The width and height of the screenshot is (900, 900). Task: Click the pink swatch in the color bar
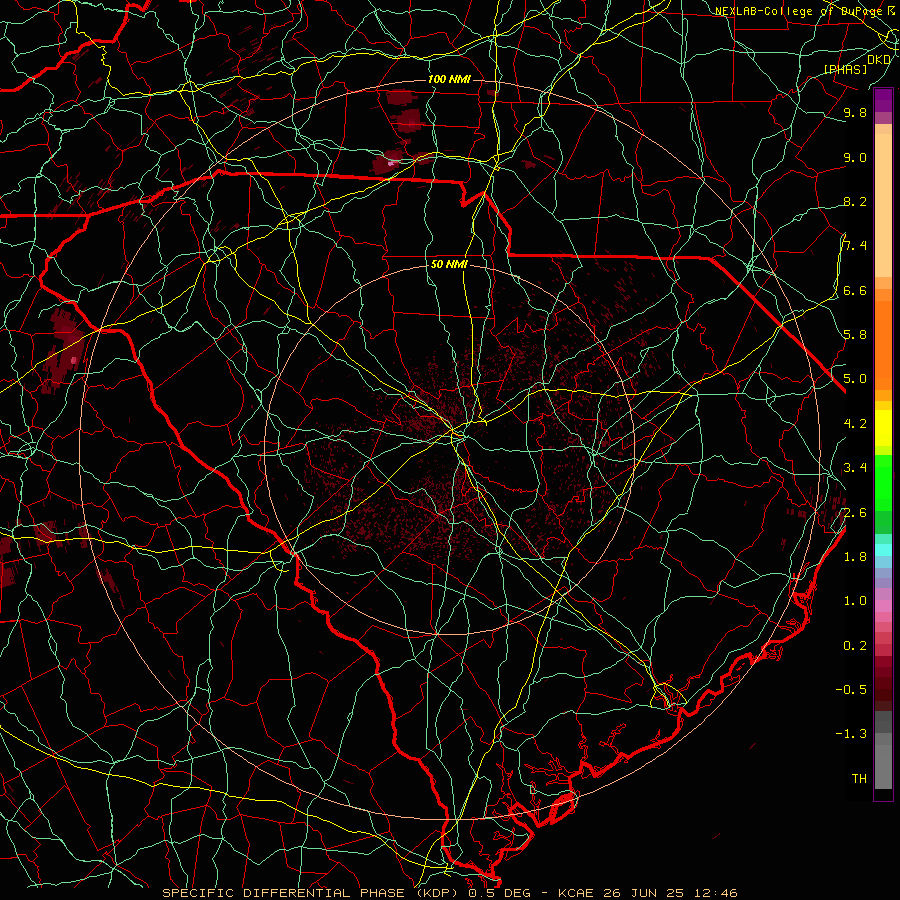883,606
